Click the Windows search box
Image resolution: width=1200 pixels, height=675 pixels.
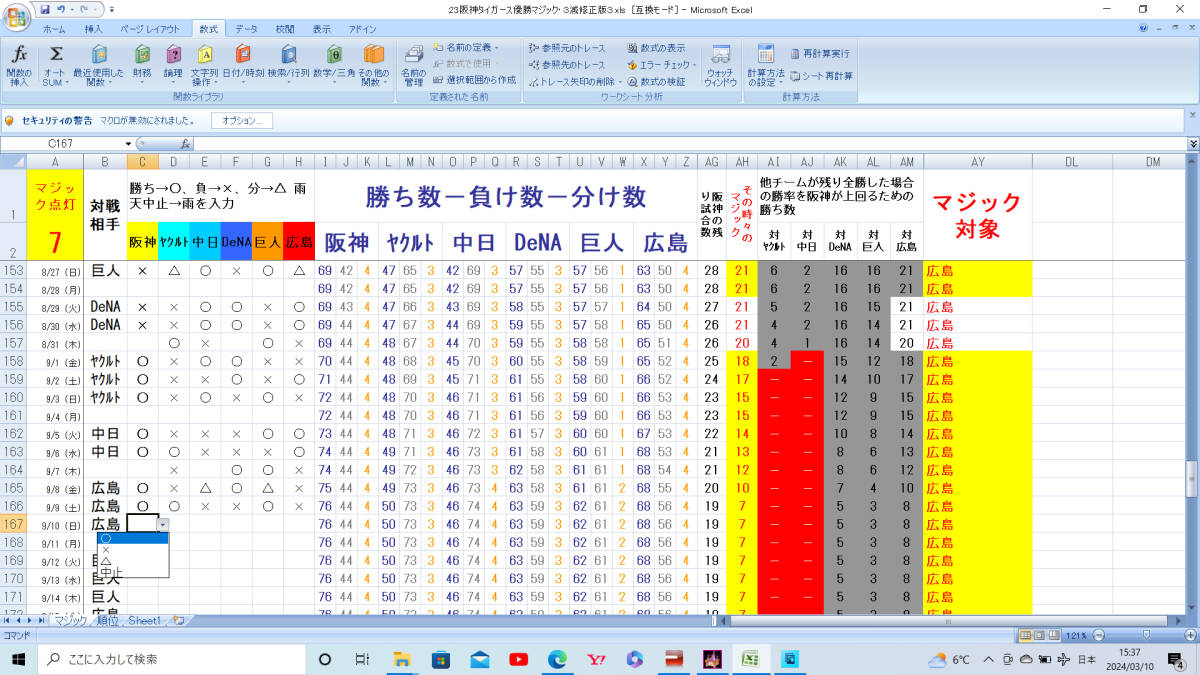pyautogui.click(x=170, y=659)
